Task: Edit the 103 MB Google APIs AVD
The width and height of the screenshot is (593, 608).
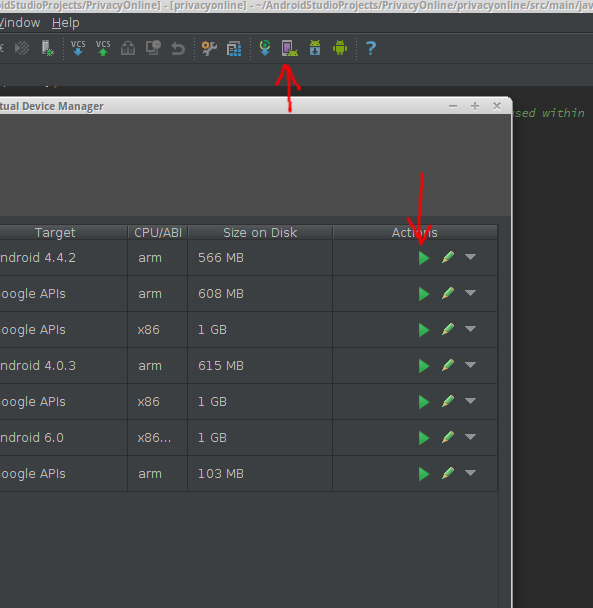Action: [x=448, y=473]
